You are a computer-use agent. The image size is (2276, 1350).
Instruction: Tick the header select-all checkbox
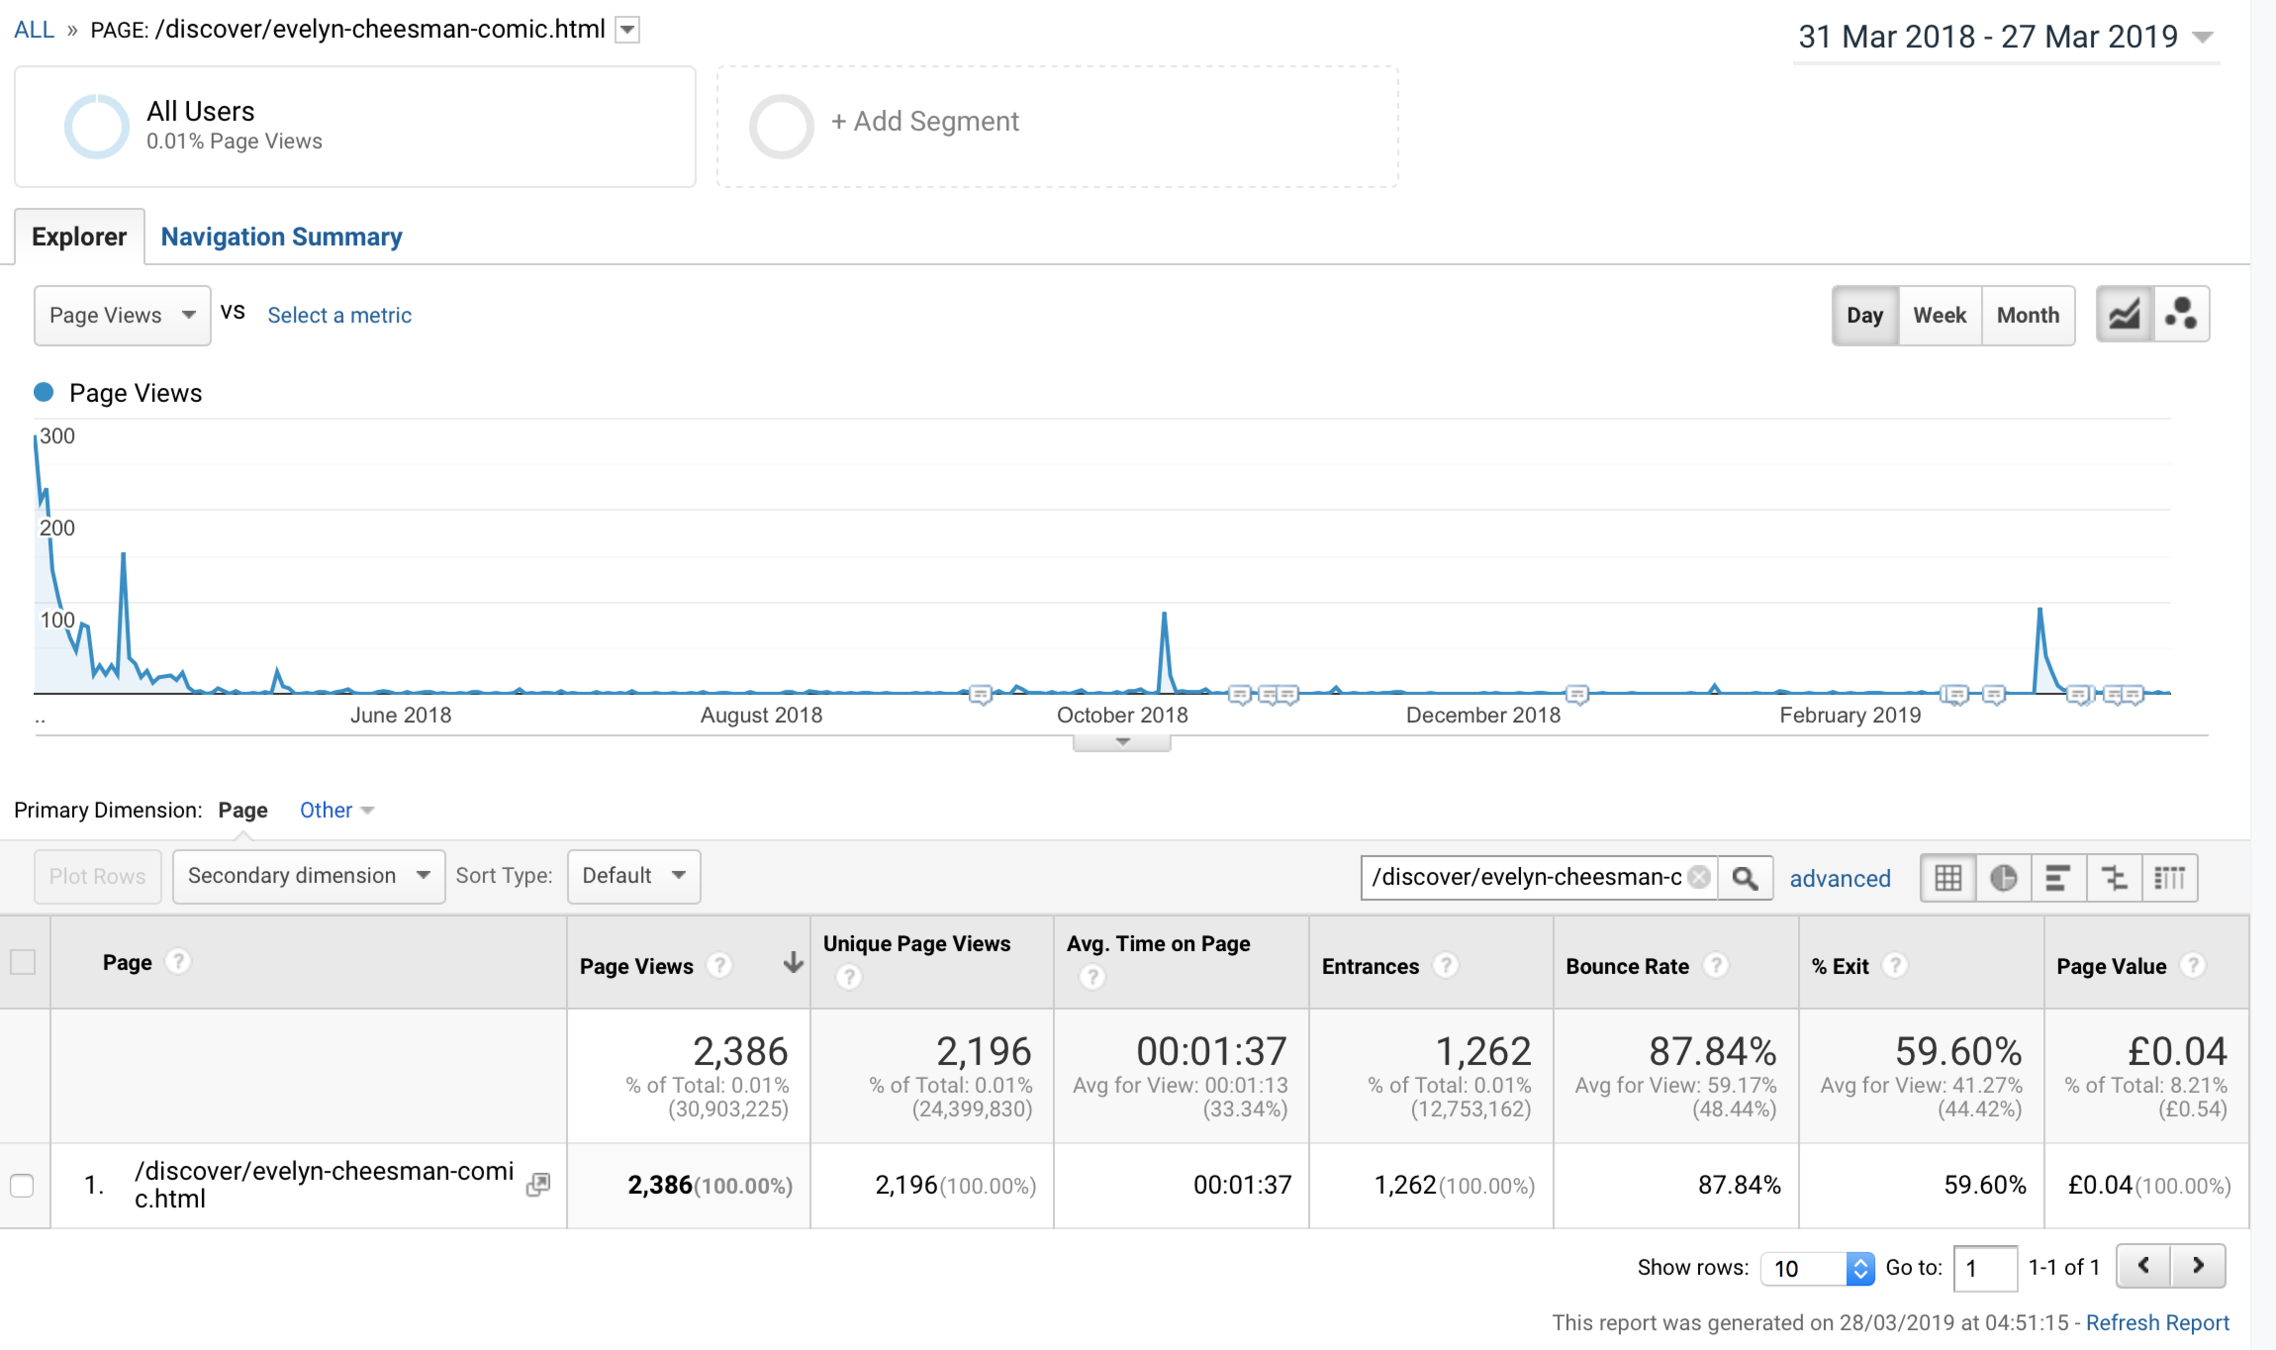[23, 962]
